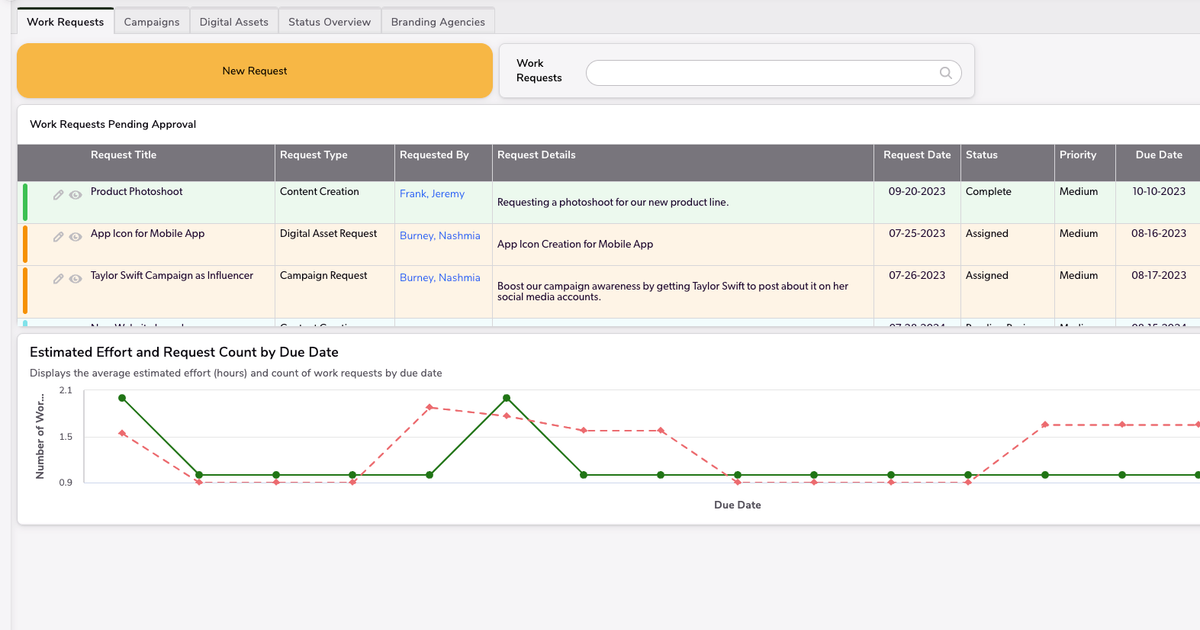
Task: Focus the Work Requests search field
Action: [773, 72]
